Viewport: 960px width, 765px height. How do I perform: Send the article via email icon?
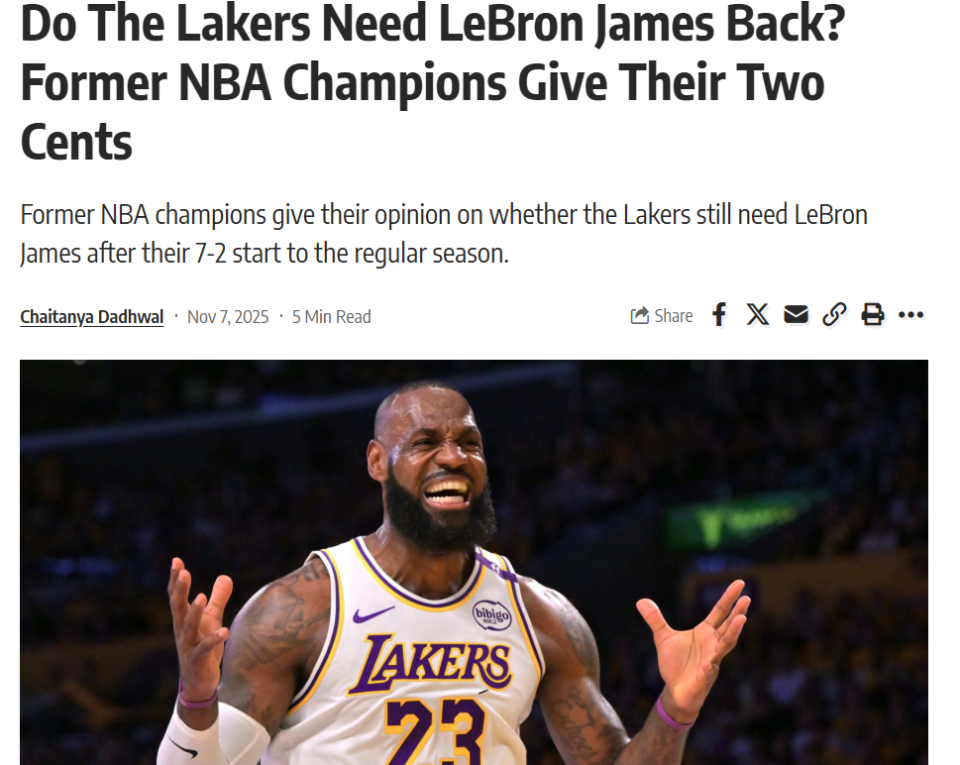click(x=796, y=315)
